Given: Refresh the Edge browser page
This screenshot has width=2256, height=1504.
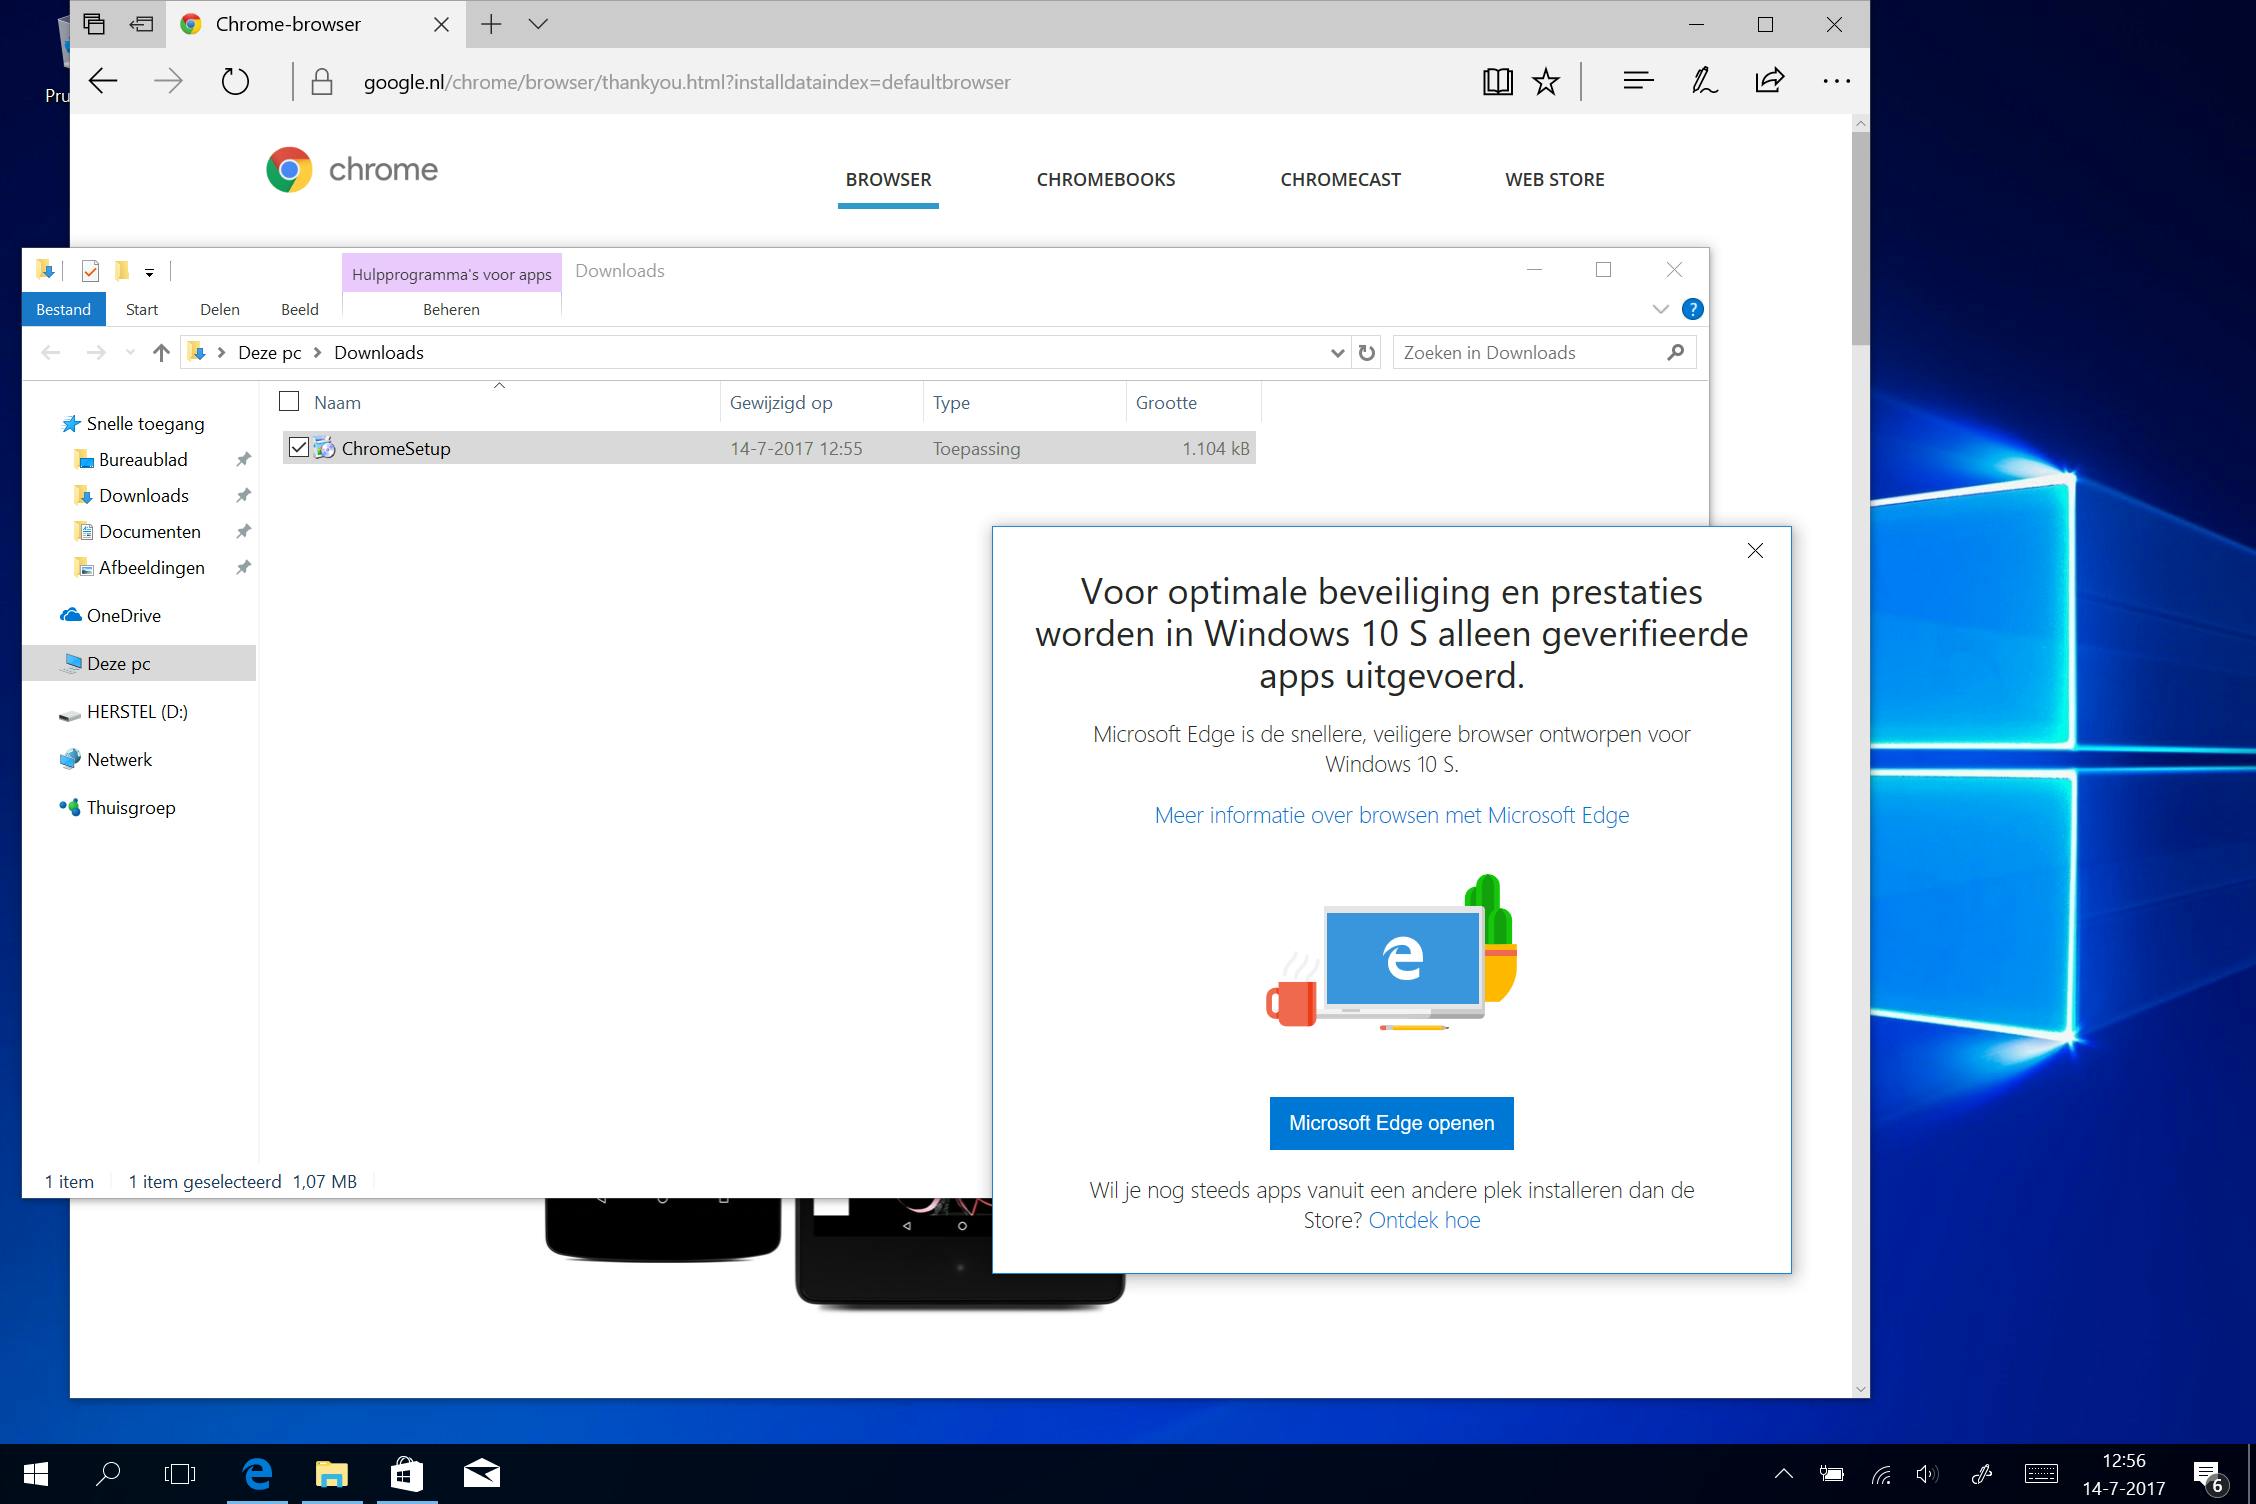Looking at the screenshot, I should coord(235,82).
